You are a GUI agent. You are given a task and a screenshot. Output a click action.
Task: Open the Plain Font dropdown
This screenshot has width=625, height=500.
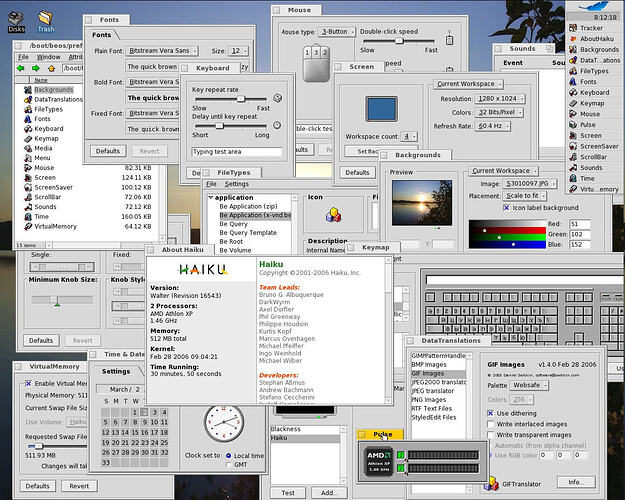(x=162, y=51)
